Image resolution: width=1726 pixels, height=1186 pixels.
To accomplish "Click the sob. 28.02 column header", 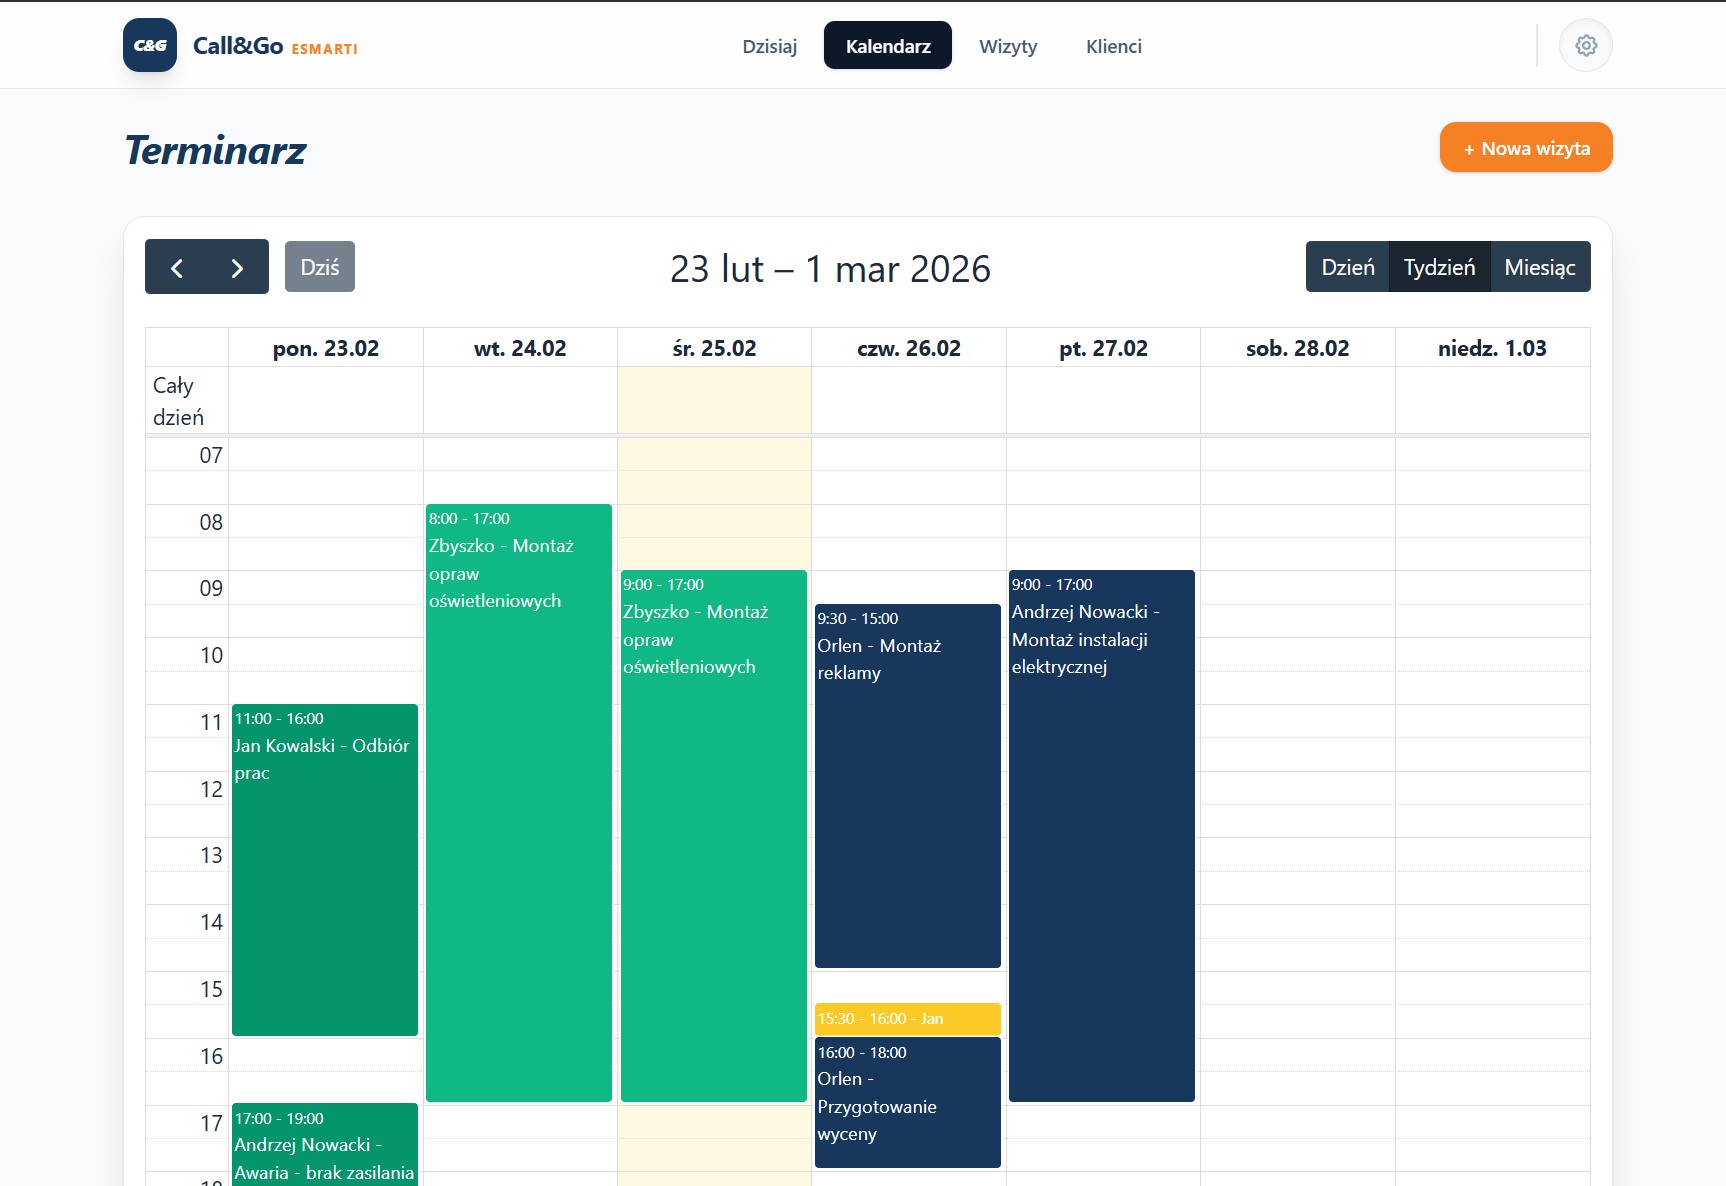I will pos(1297,348).
